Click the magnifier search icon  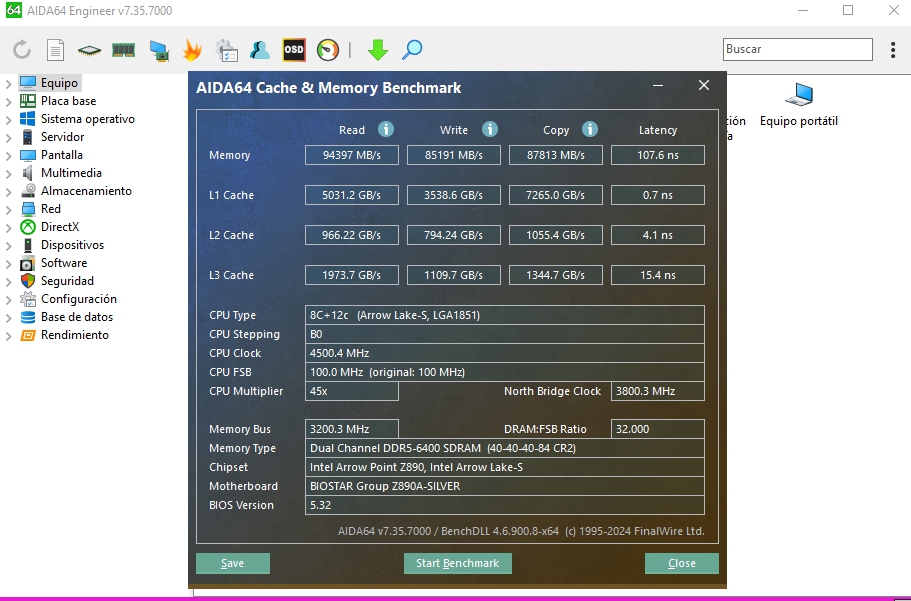(x=412, y=50)
